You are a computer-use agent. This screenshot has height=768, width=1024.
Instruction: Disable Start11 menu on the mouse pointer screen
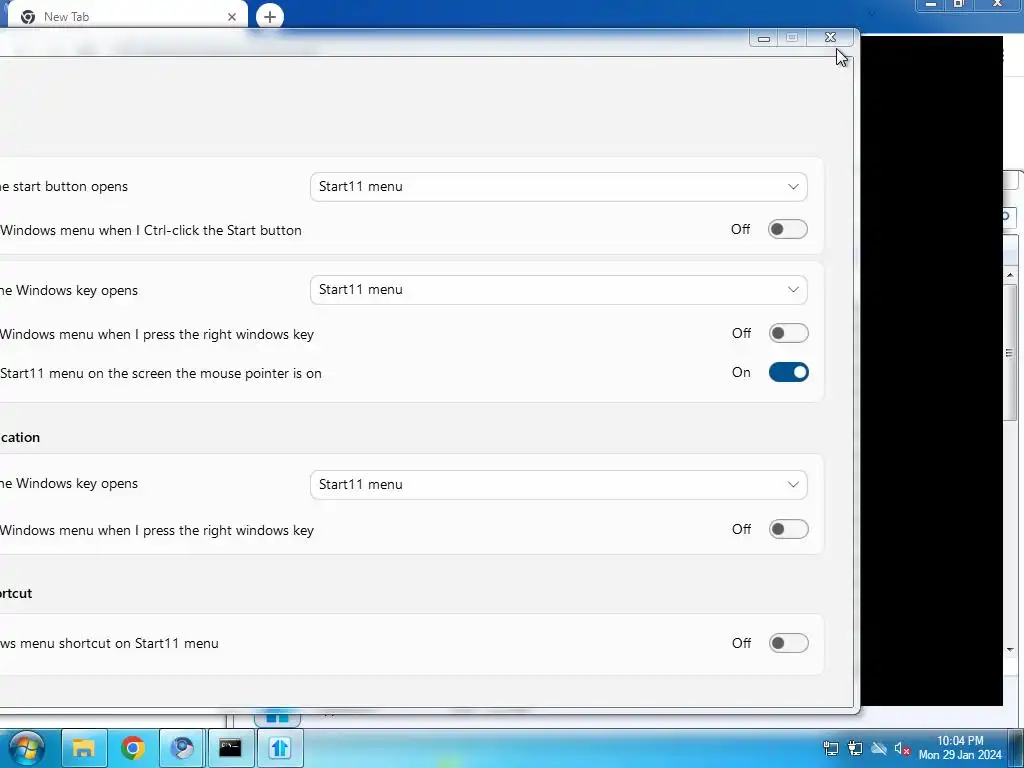pos(788,372)
